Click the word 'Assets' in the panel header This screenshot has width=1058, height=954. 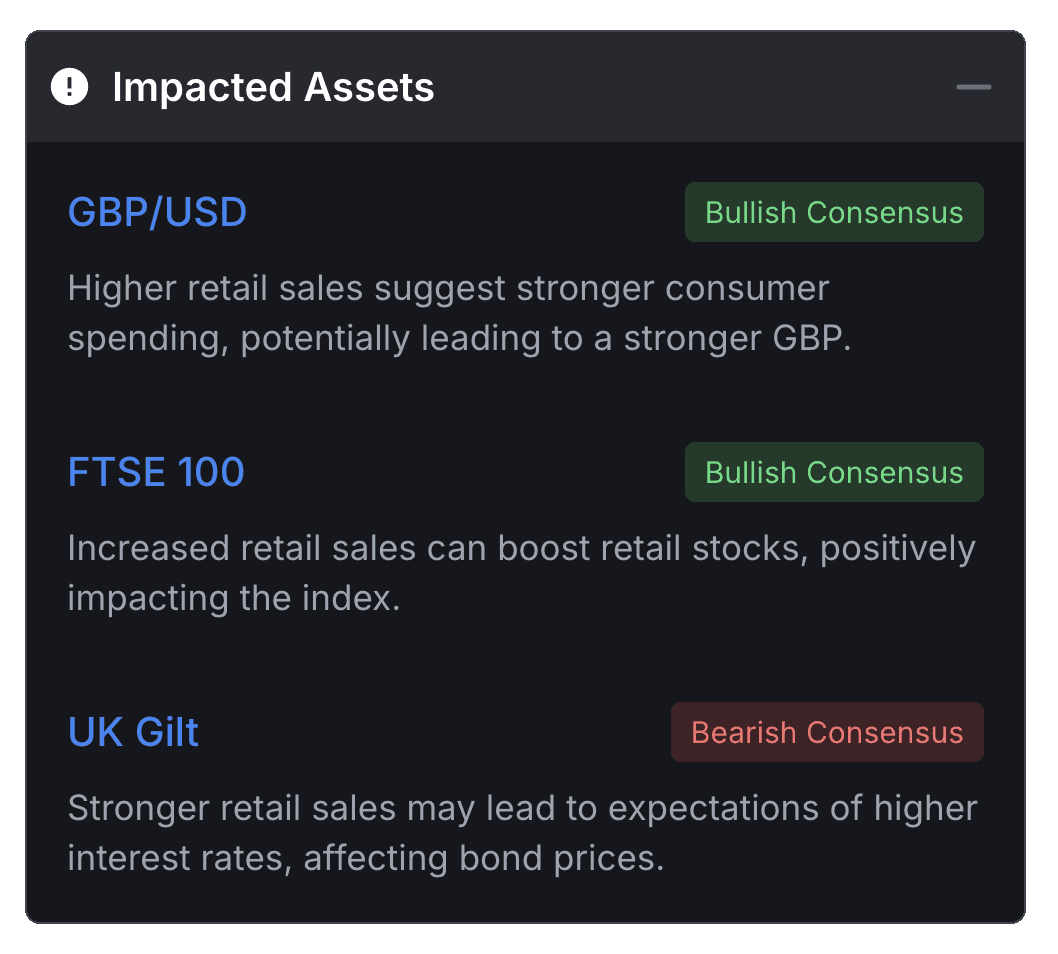pyautogui.click(x=369, y=88)
